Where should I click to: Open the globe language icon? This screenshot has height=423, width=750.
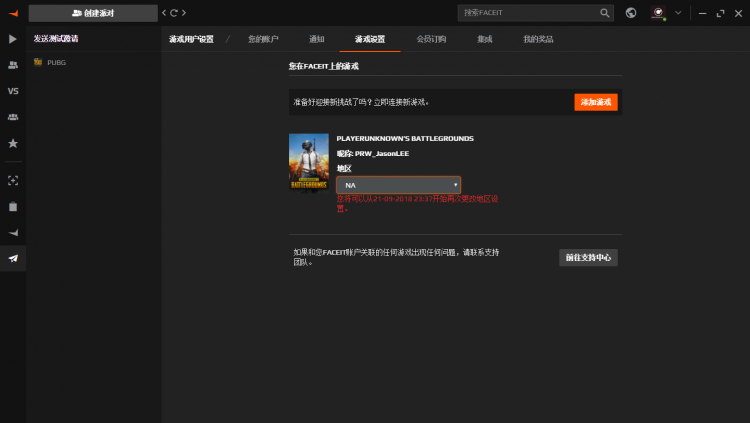click(x=631, y=13)
